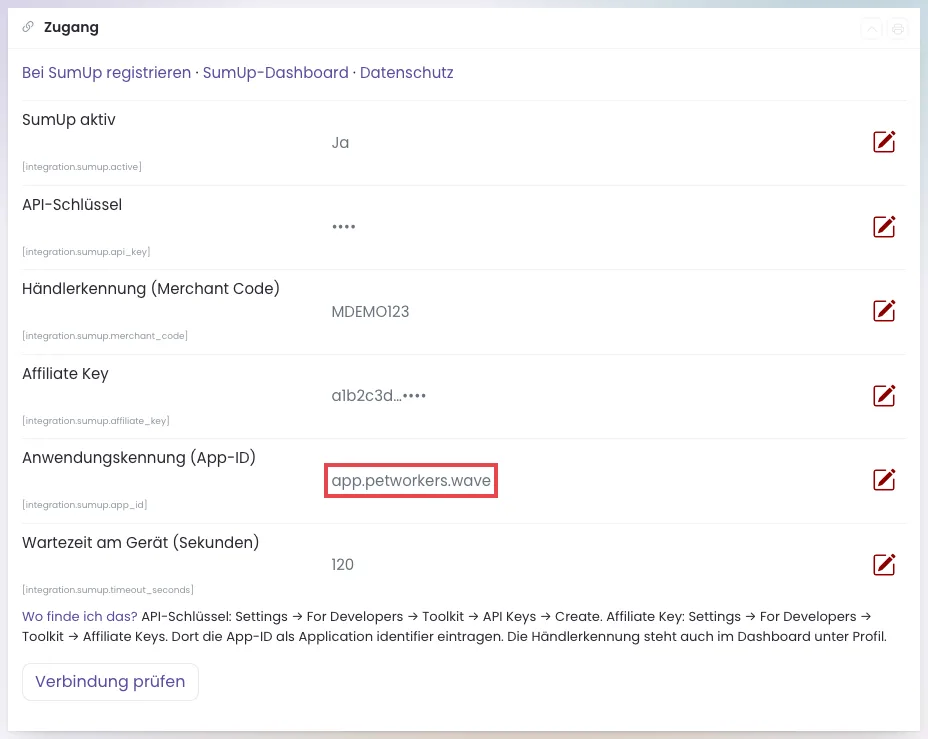Click the Verbindung prüfen button
Screen dimensions: 928x739
point(110,682)
